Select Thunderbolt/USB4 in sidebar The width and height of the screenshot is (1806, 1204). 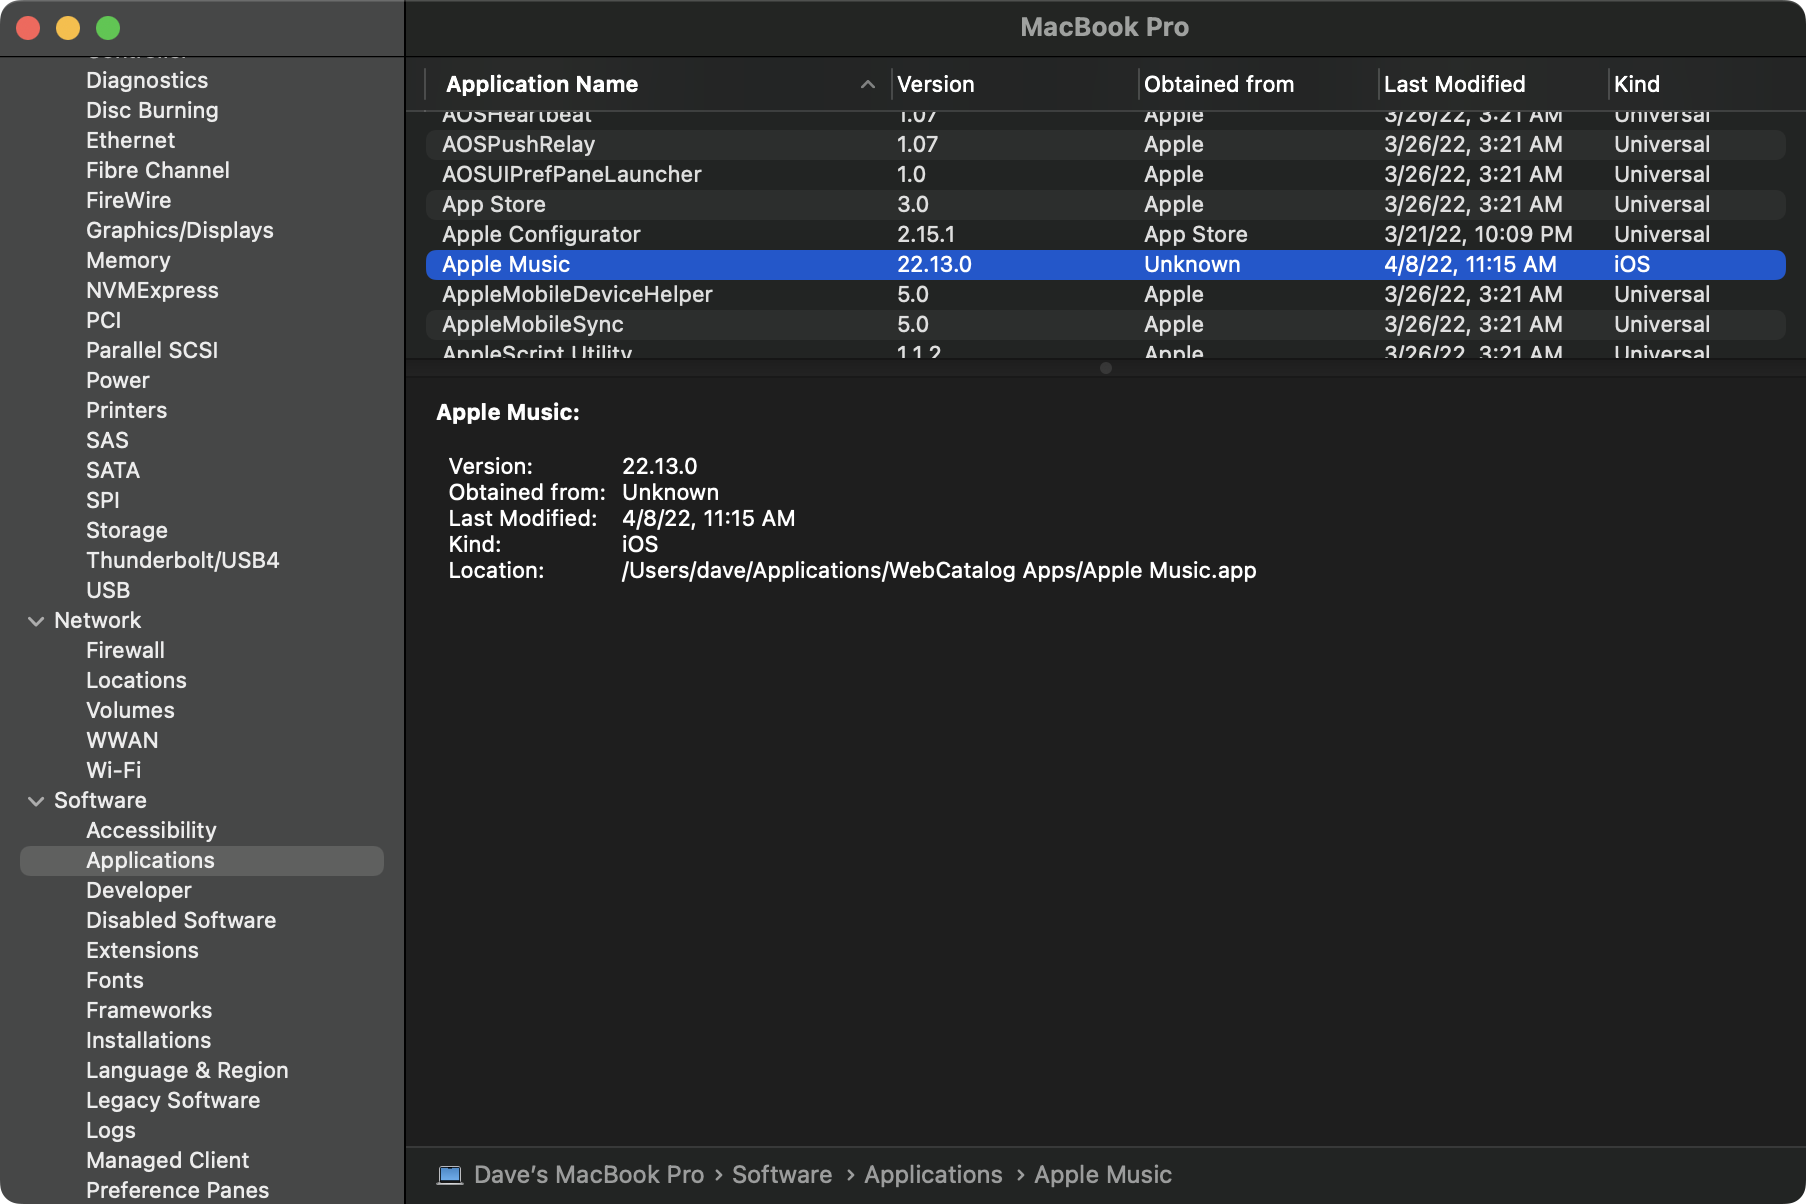click(183, 560)
